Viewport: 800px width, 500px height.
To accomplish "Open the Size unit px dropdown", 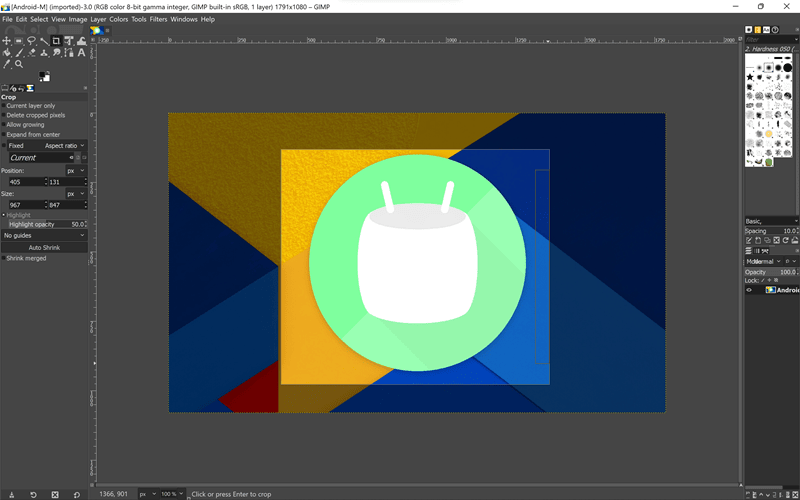I will coord(76,194).
